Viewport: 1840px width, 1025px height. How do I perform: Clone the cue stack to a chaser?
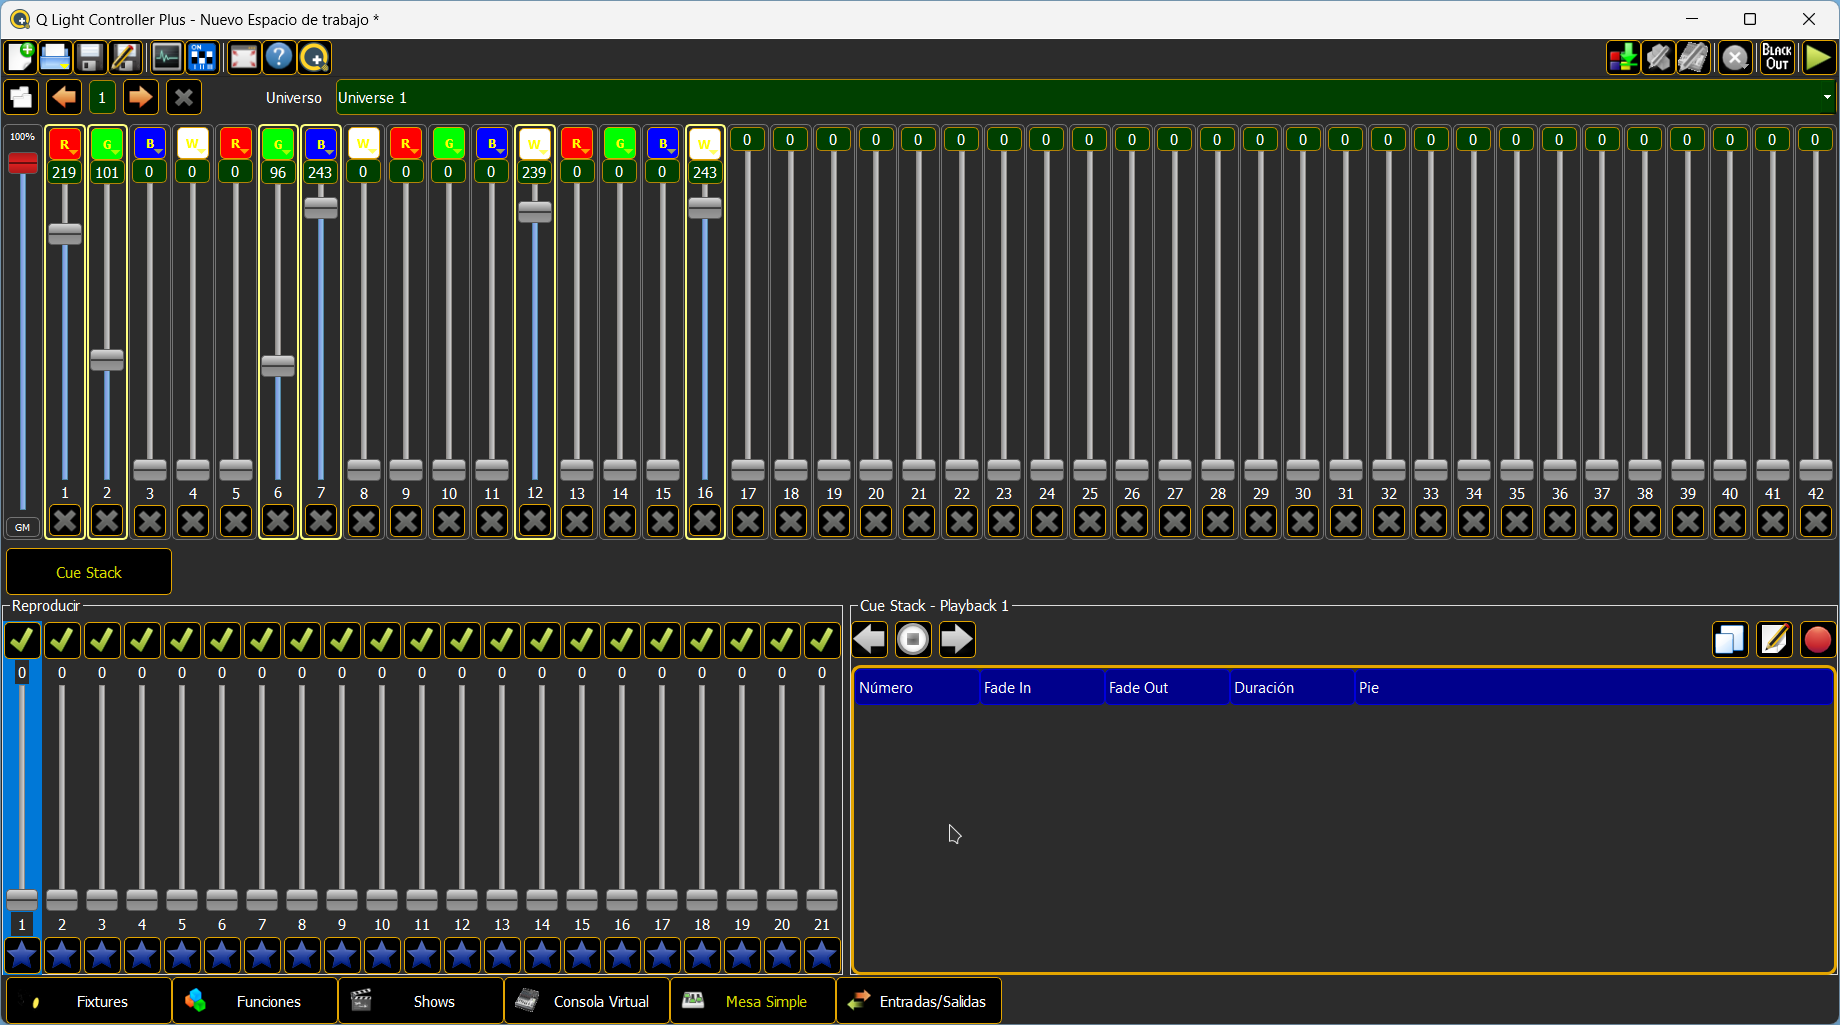click(1730, 639)
